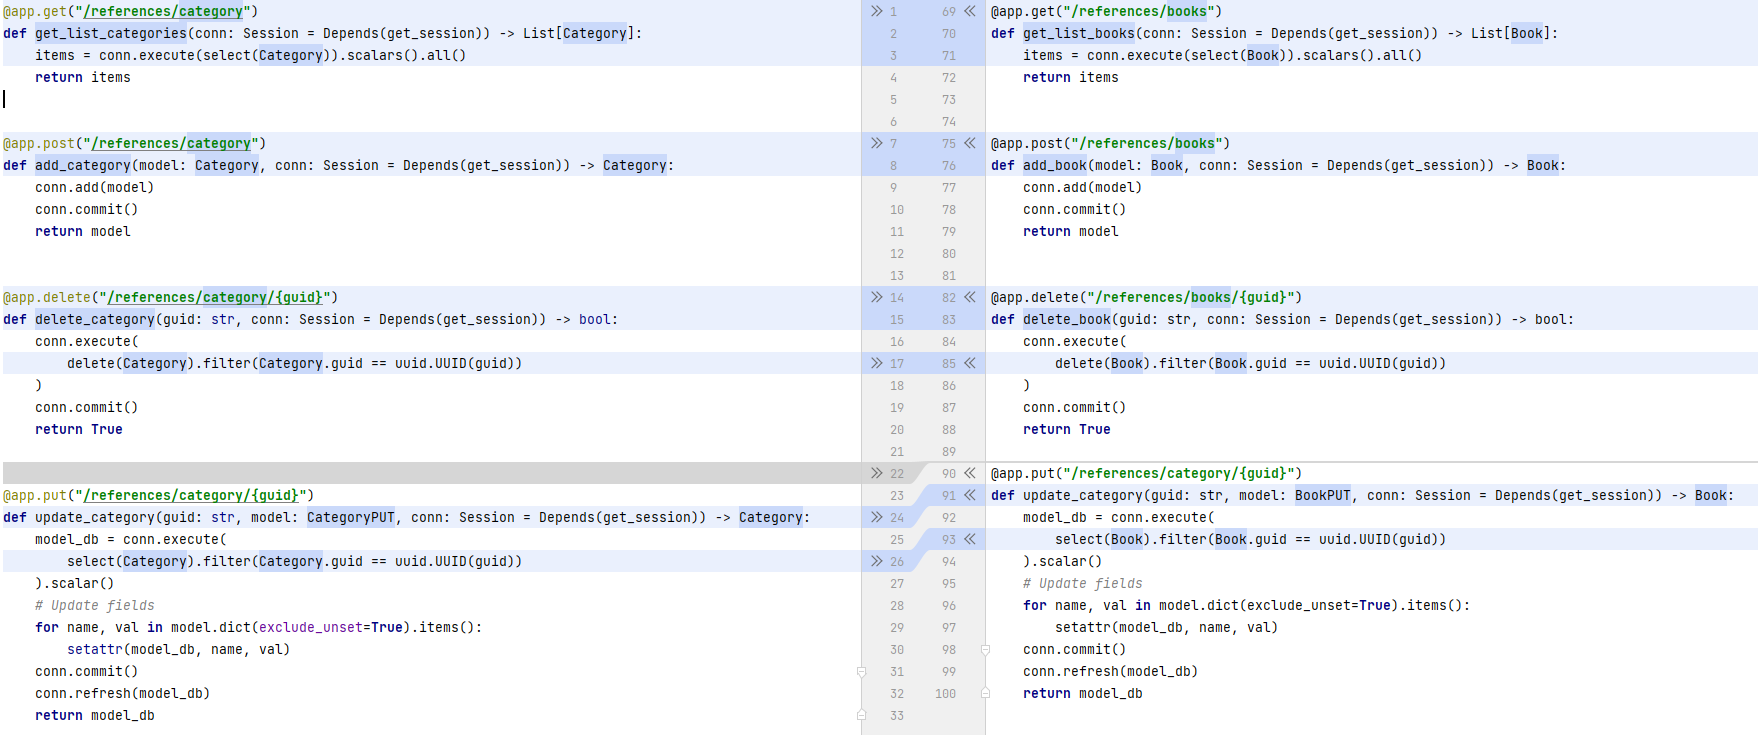Accept right change with arrow at line 90
The width and height of the screenshot is (1758, 735).
point(969,473)
